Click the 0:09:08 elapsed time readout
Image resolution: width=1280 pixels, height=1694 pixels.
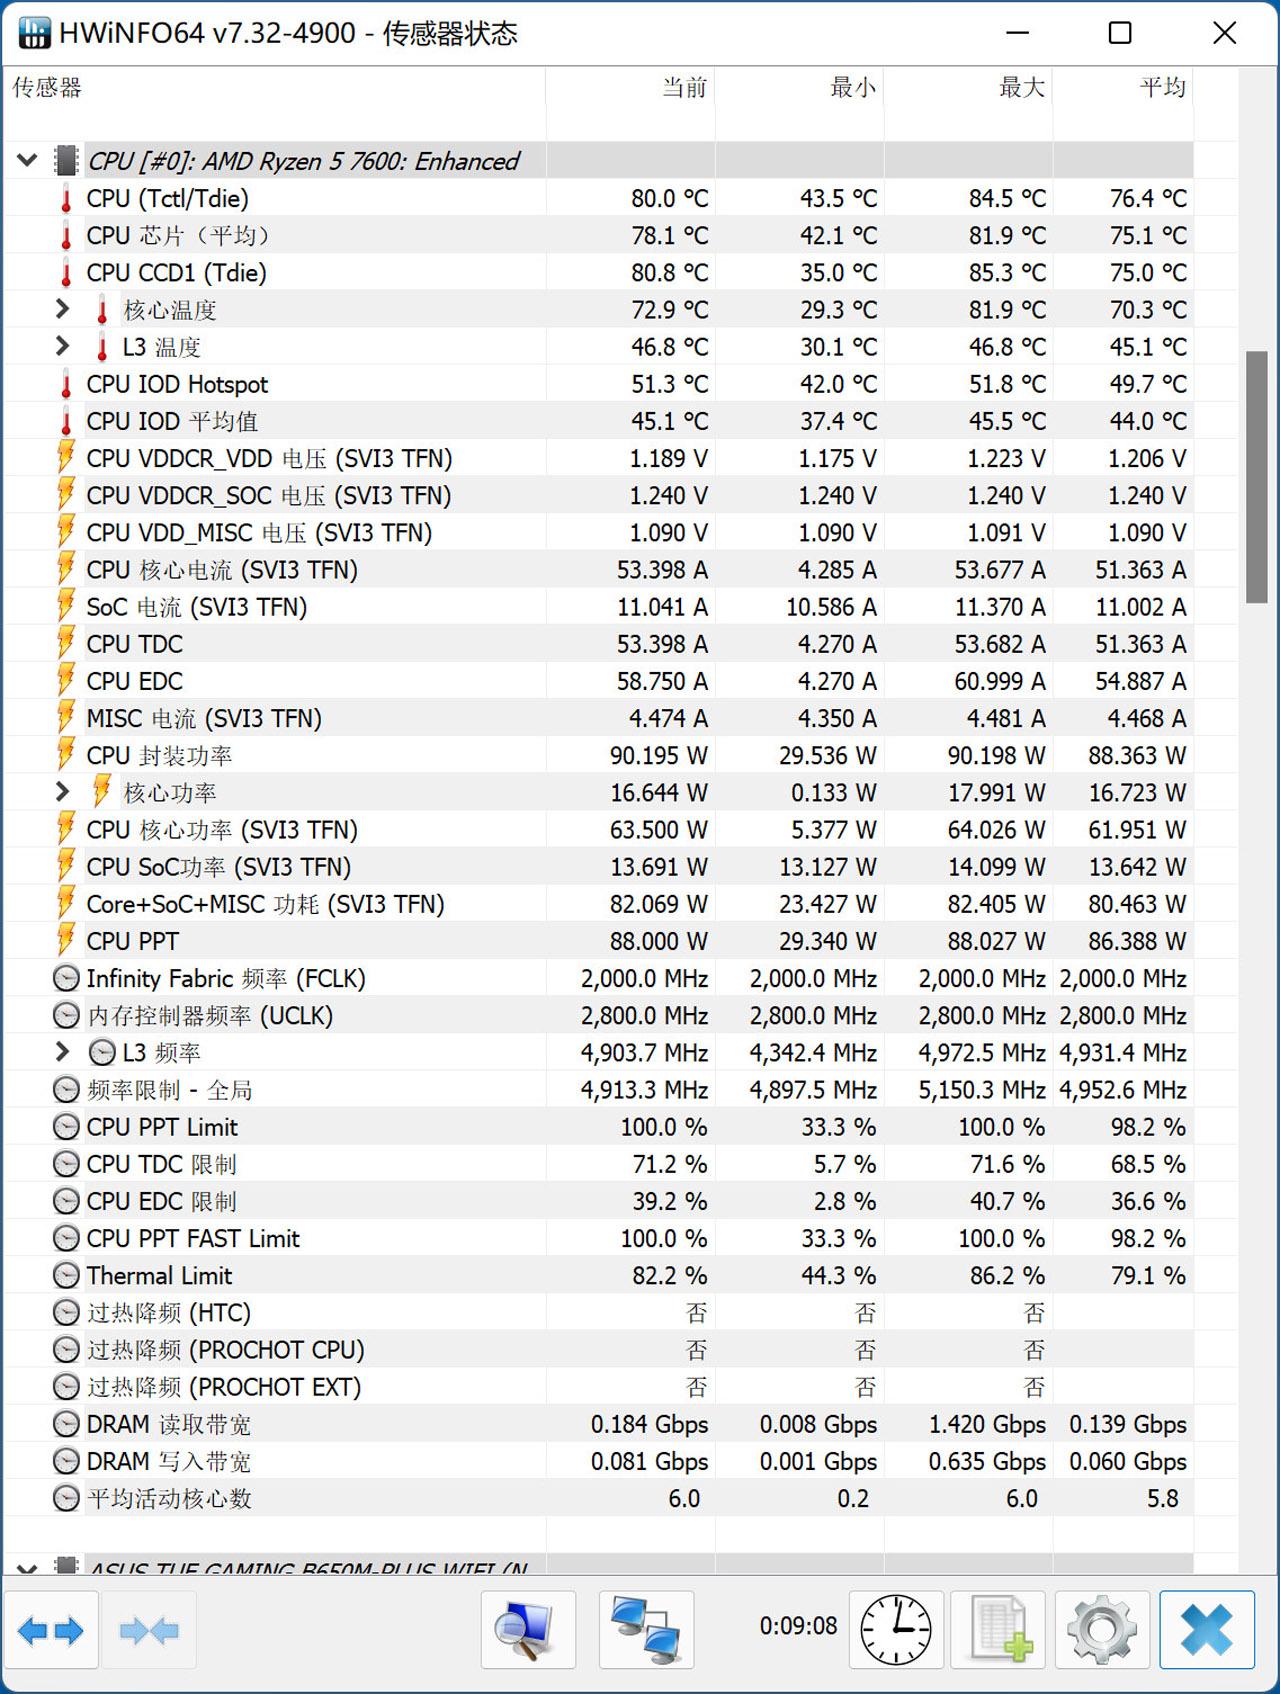point(798,1626)
